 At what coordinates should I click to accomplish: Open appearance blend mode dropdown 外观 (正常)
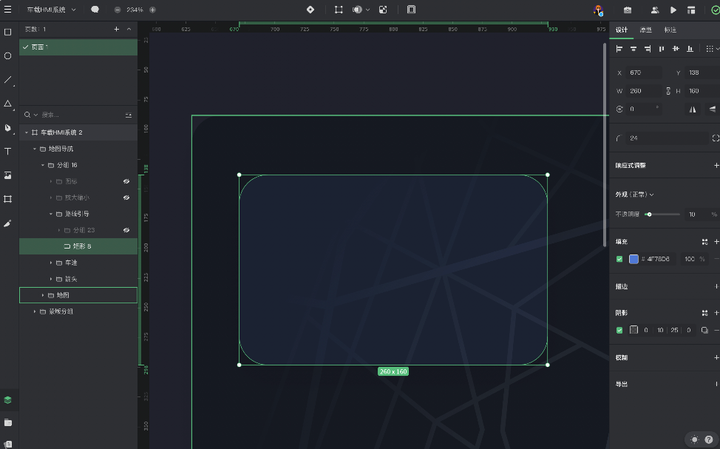[x=635, y=194]
